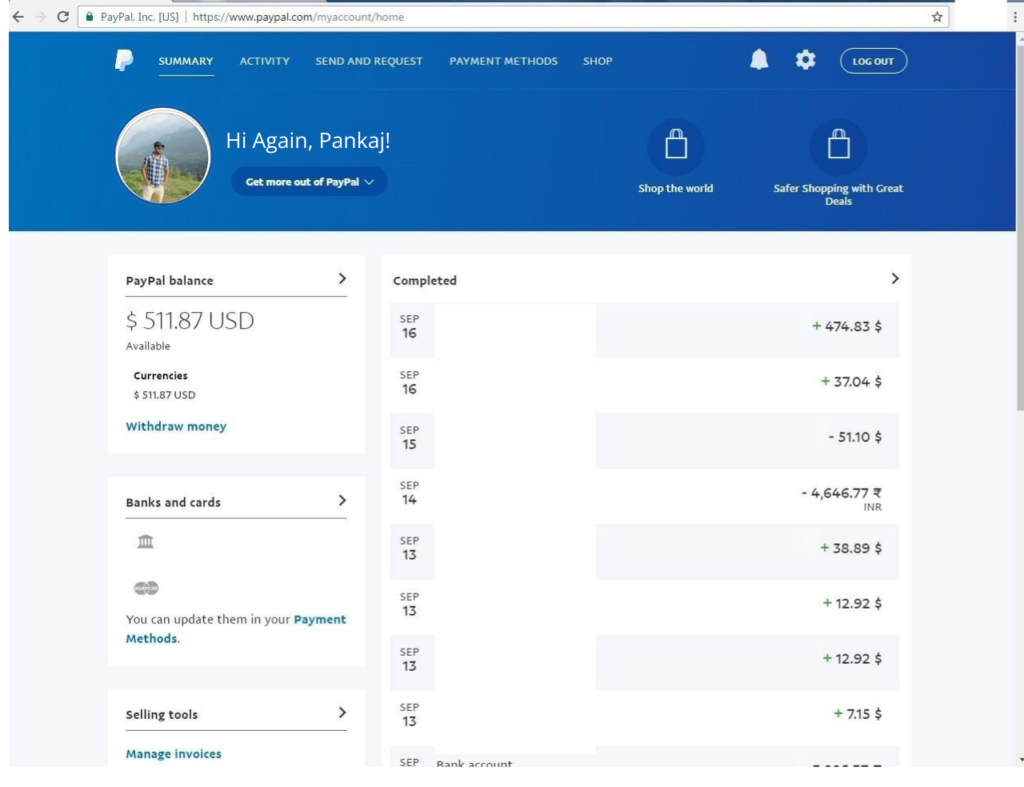Click the PayPal balance heading

coord(170,280)
